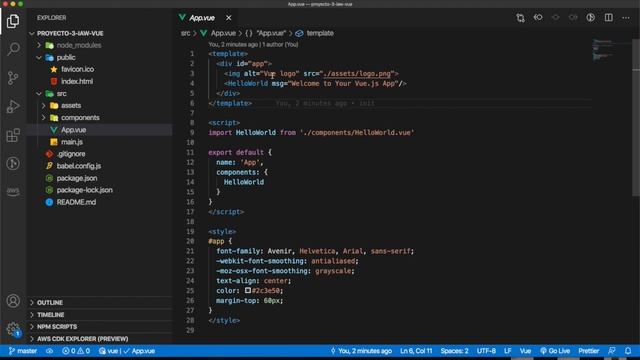
Task: Click the "App.vue" braces breadcrumb
Action: tap(266, 33)
